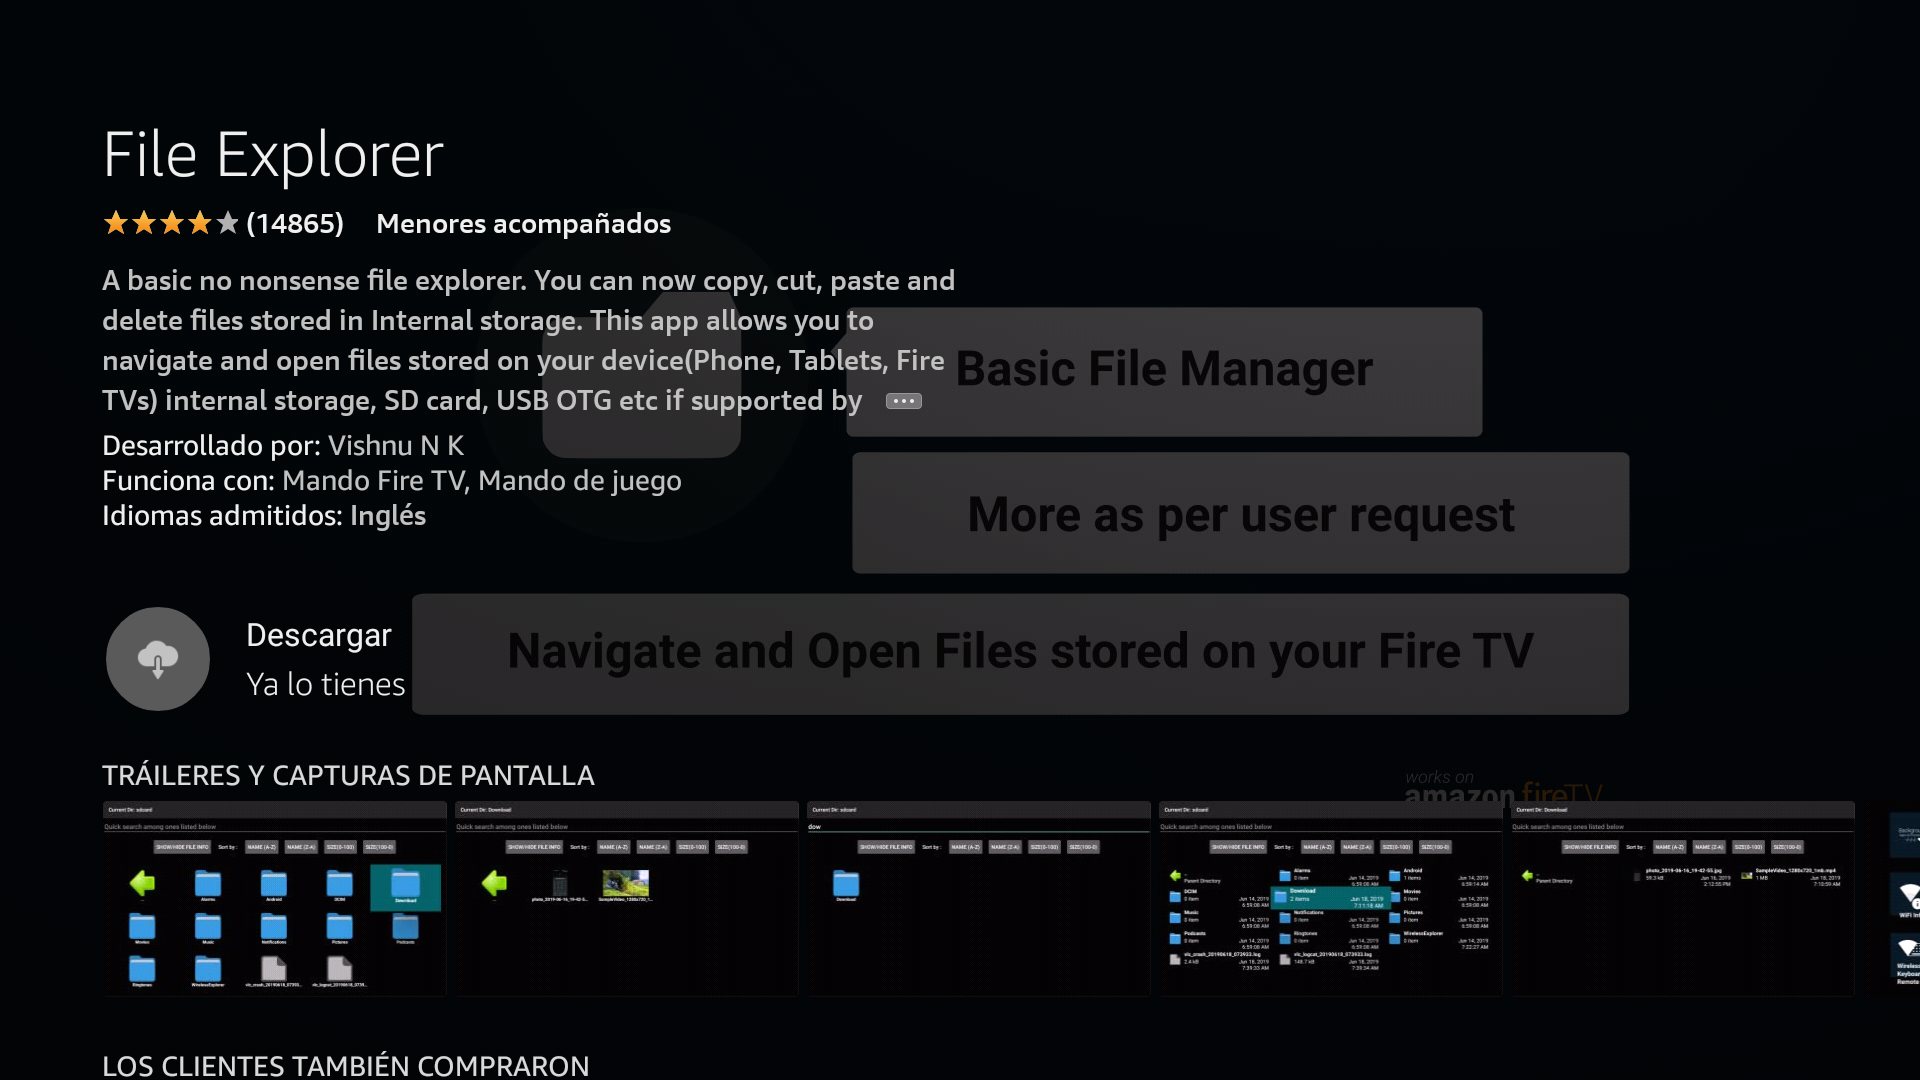
Task: Open the fourth app screenshot thumbnail
Action: tap(1330, 900)
